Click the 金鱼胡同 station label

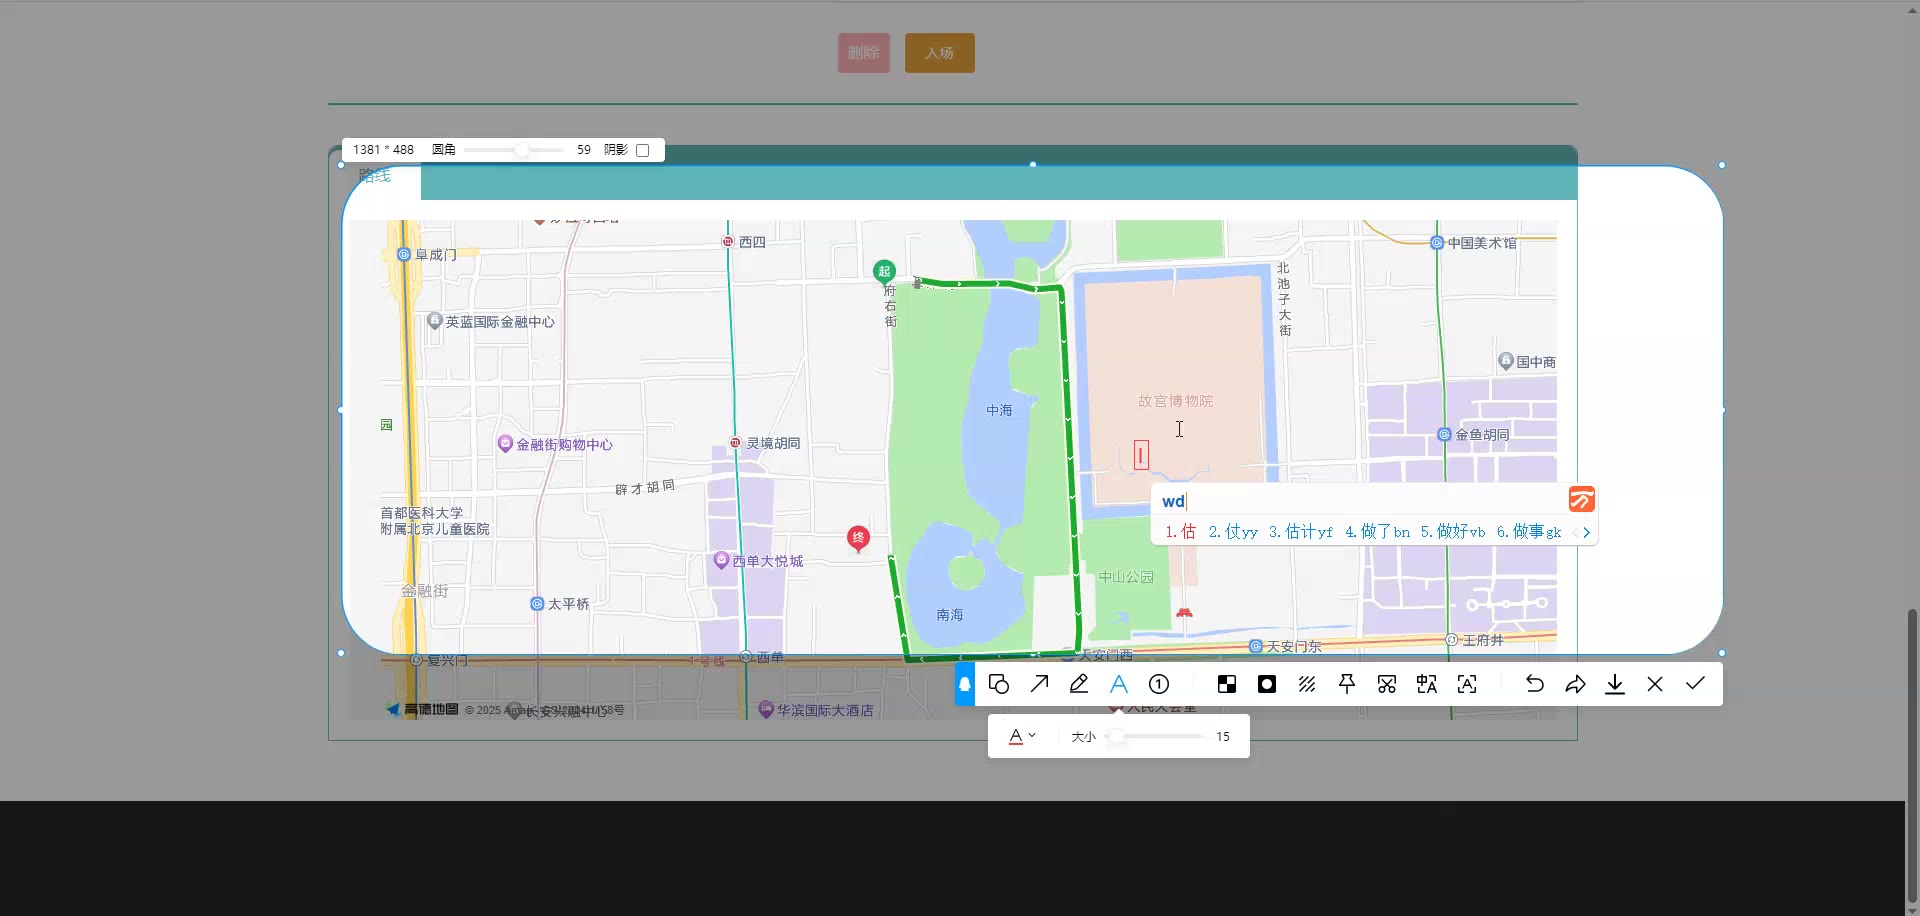(x=1482, y=435)
